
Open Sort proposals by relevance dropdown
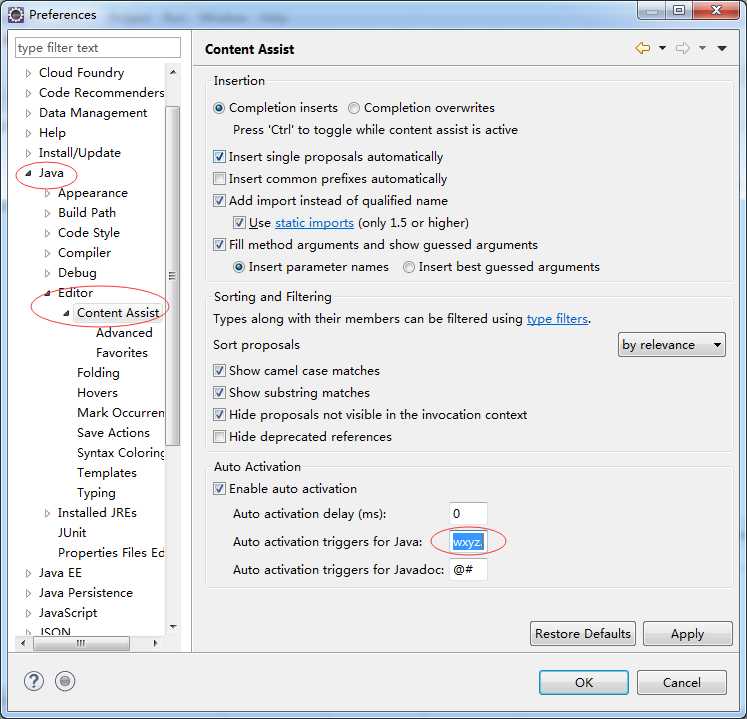point(672,344)
